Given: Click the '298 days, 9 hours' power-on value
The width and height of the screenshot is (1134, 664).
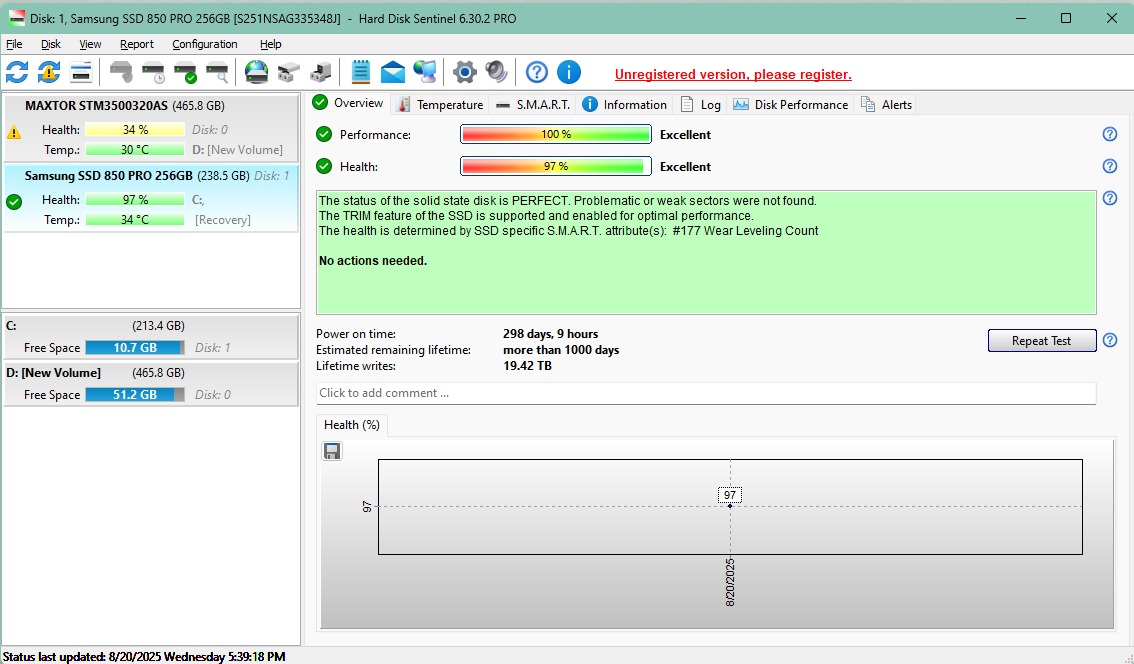Looking at the screenshot, I should 550,334.
